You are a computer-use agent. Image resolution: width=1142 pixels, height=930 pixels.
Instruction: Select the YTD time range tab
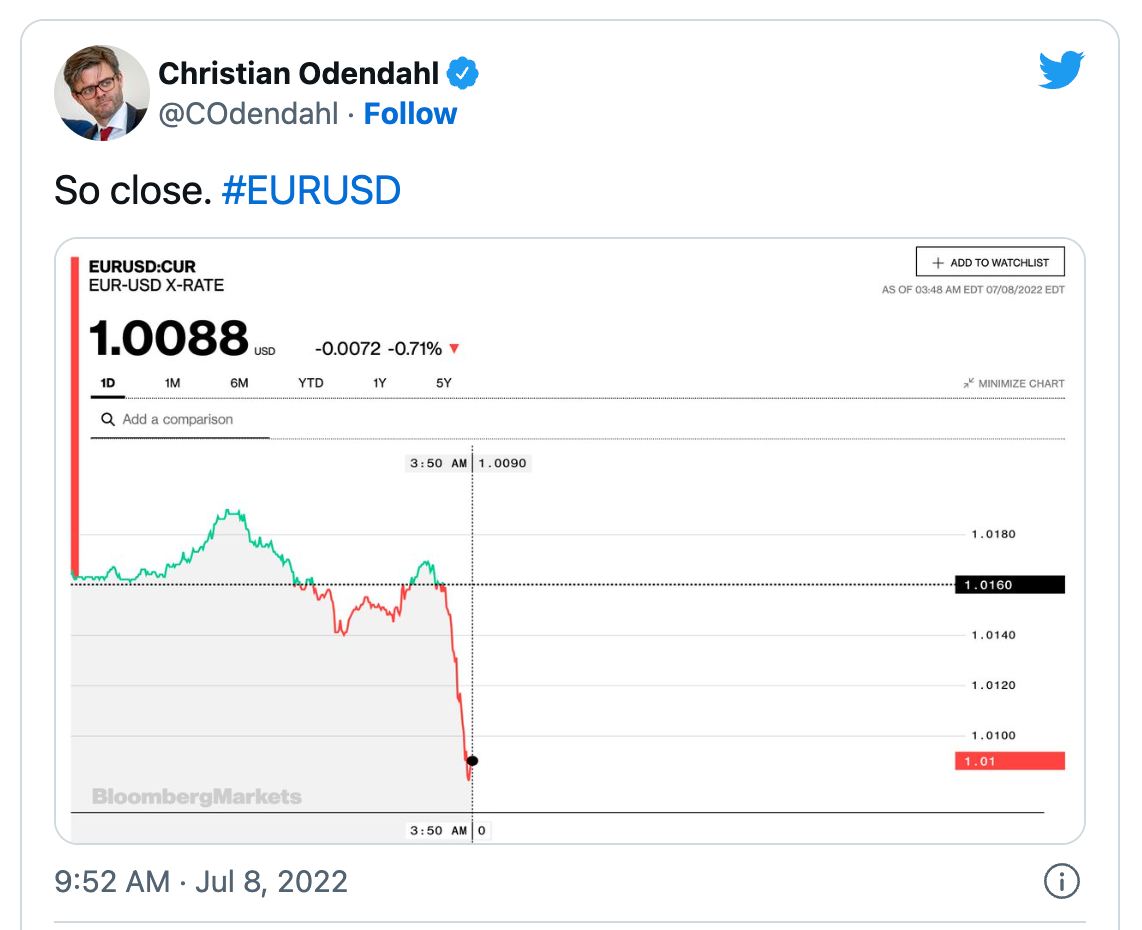tap(311, 383)
